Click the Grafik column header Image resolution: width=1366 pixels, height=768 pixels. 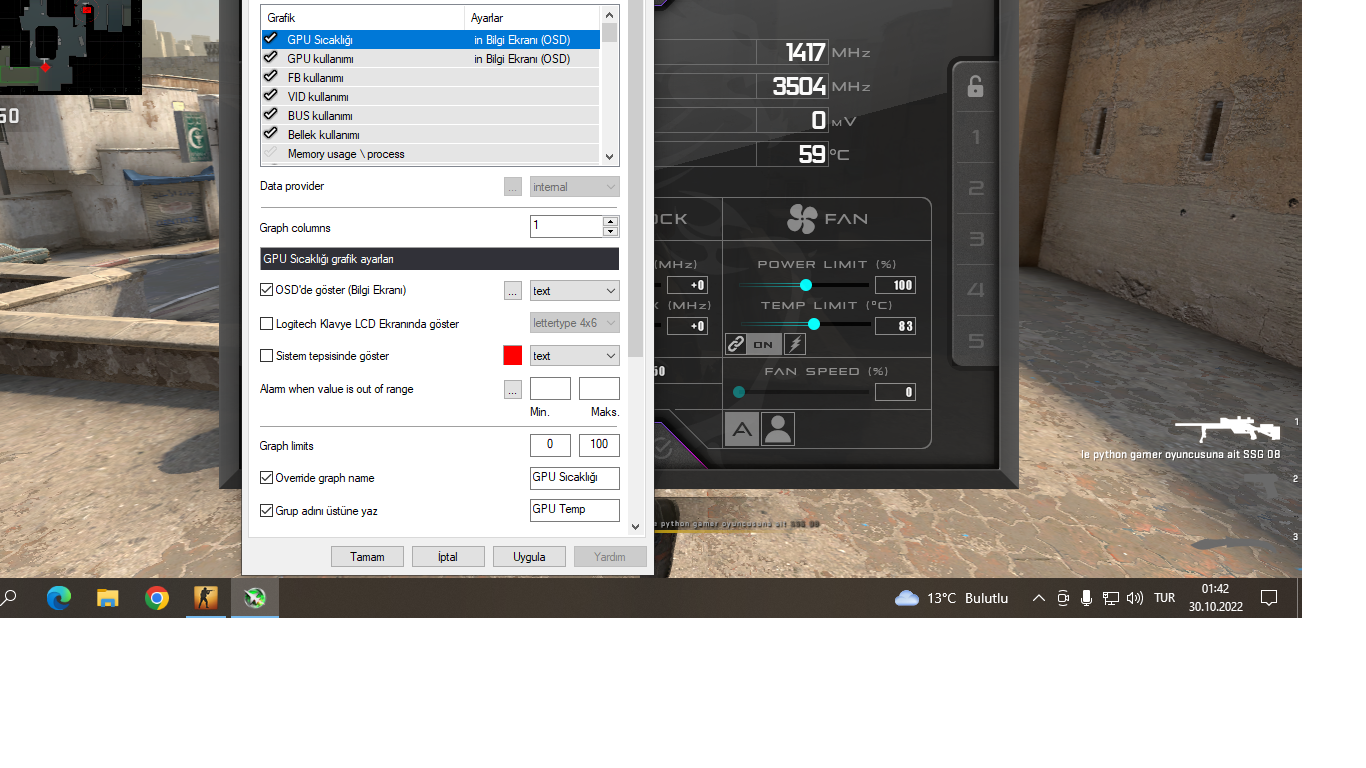363,18
